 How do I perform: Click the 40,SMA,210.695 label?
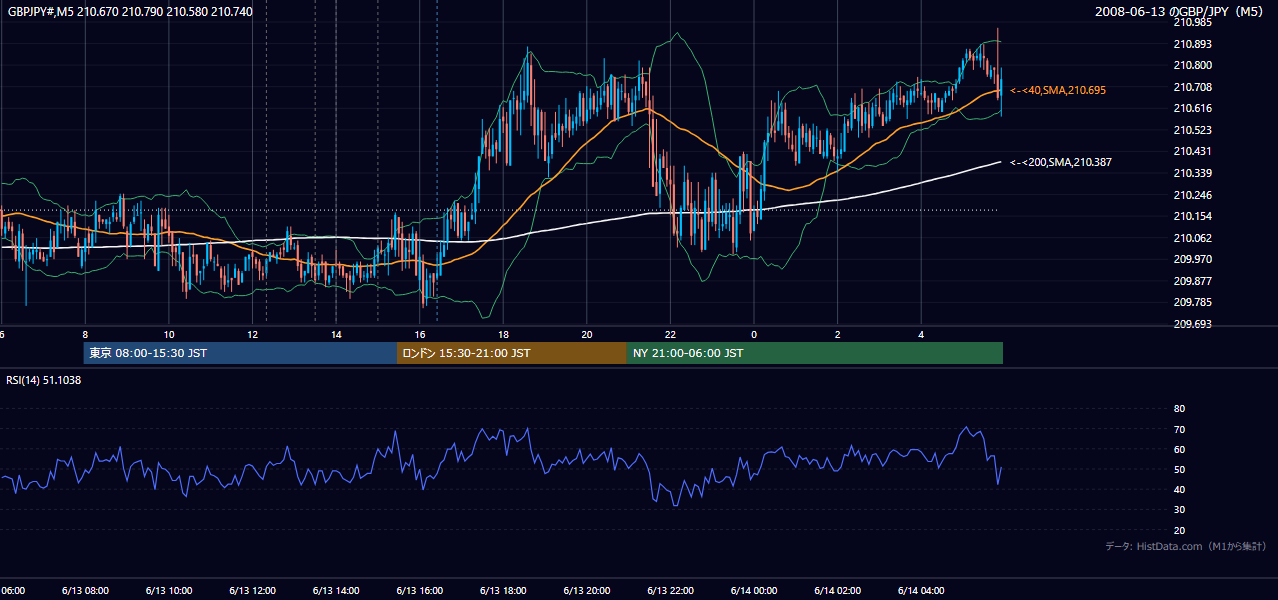pyautogui.click(x=1058, y=90)
